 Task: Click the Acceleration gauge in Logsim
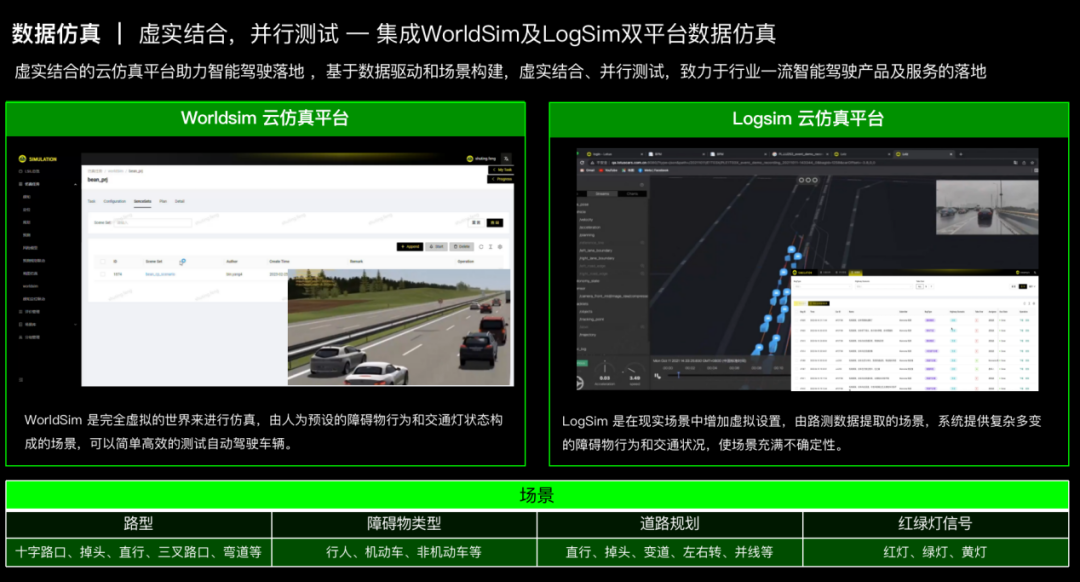pos(605,373)
